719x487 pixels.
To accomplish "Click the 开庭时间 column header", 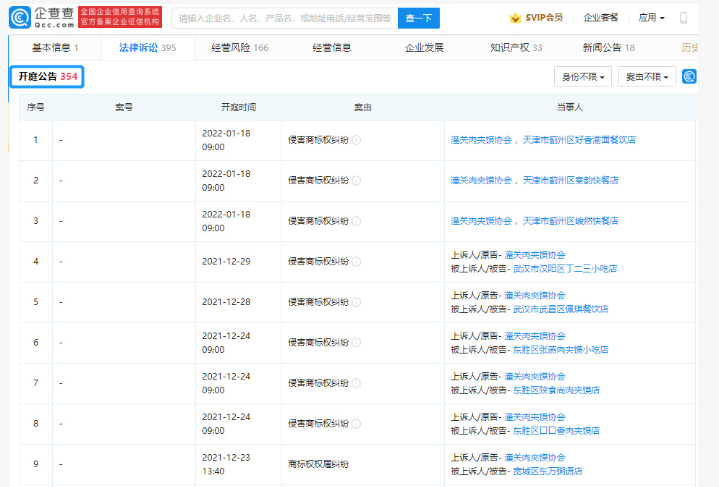I will (x=238, y=107).
